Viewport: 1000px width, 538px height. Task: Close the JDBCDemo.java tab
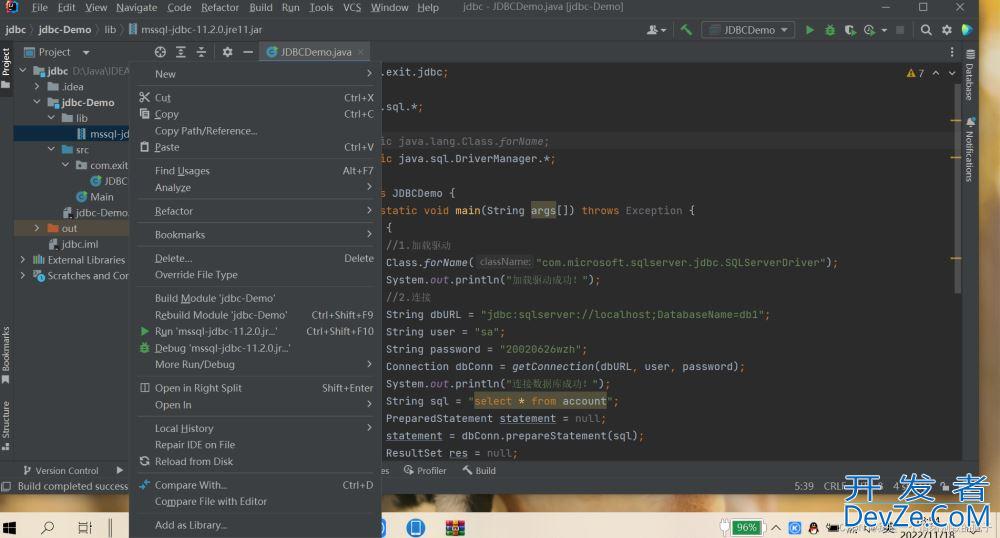(x=361, y=52)
